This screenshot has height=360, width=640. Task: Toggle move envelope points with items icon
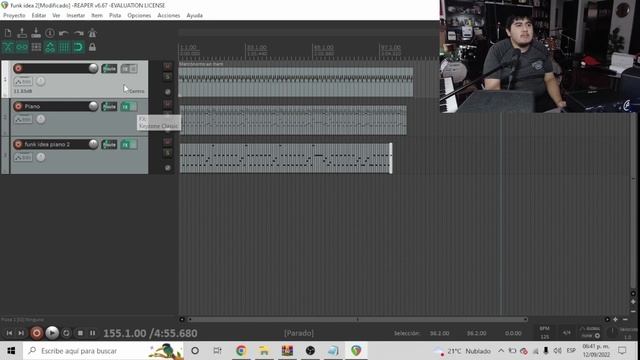pyautogui.click(x=50, y=47)
